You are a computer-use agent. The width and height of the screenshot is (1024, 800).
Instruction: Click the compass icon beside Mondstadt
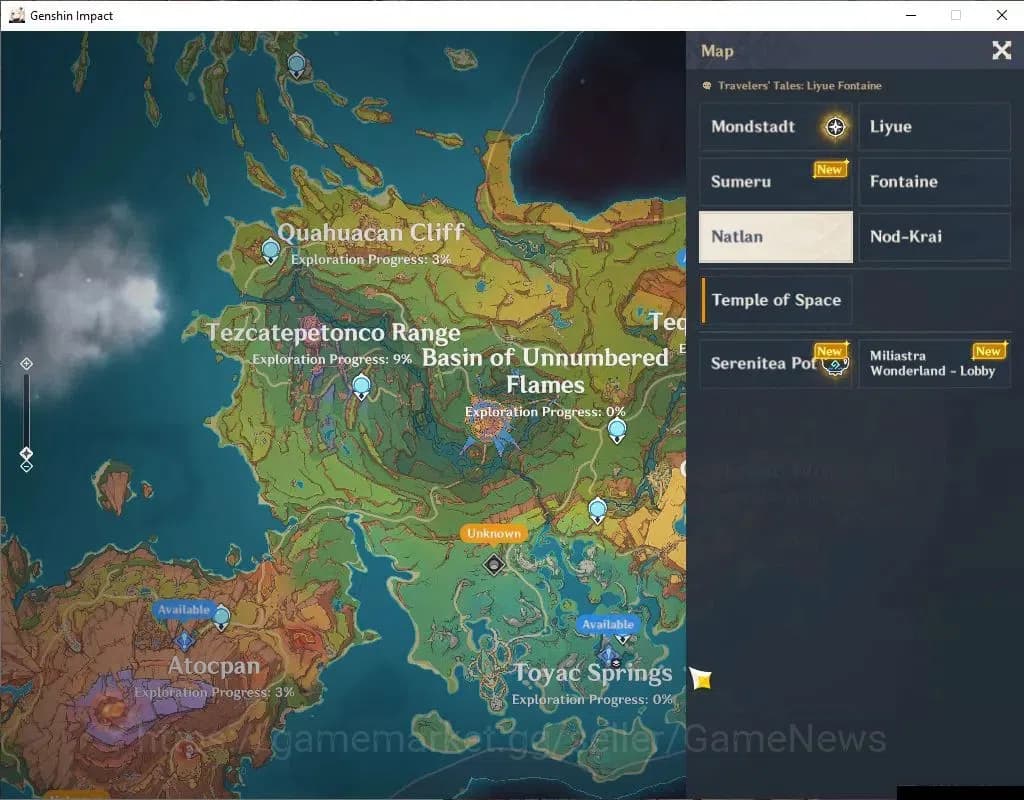pyautogui.click(x=835, y=127)
